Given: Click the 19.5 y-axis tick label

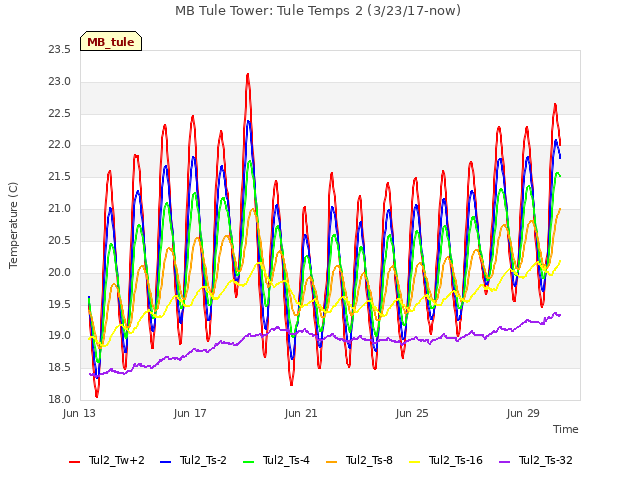Looking at the screenshot, I should 60,304.
